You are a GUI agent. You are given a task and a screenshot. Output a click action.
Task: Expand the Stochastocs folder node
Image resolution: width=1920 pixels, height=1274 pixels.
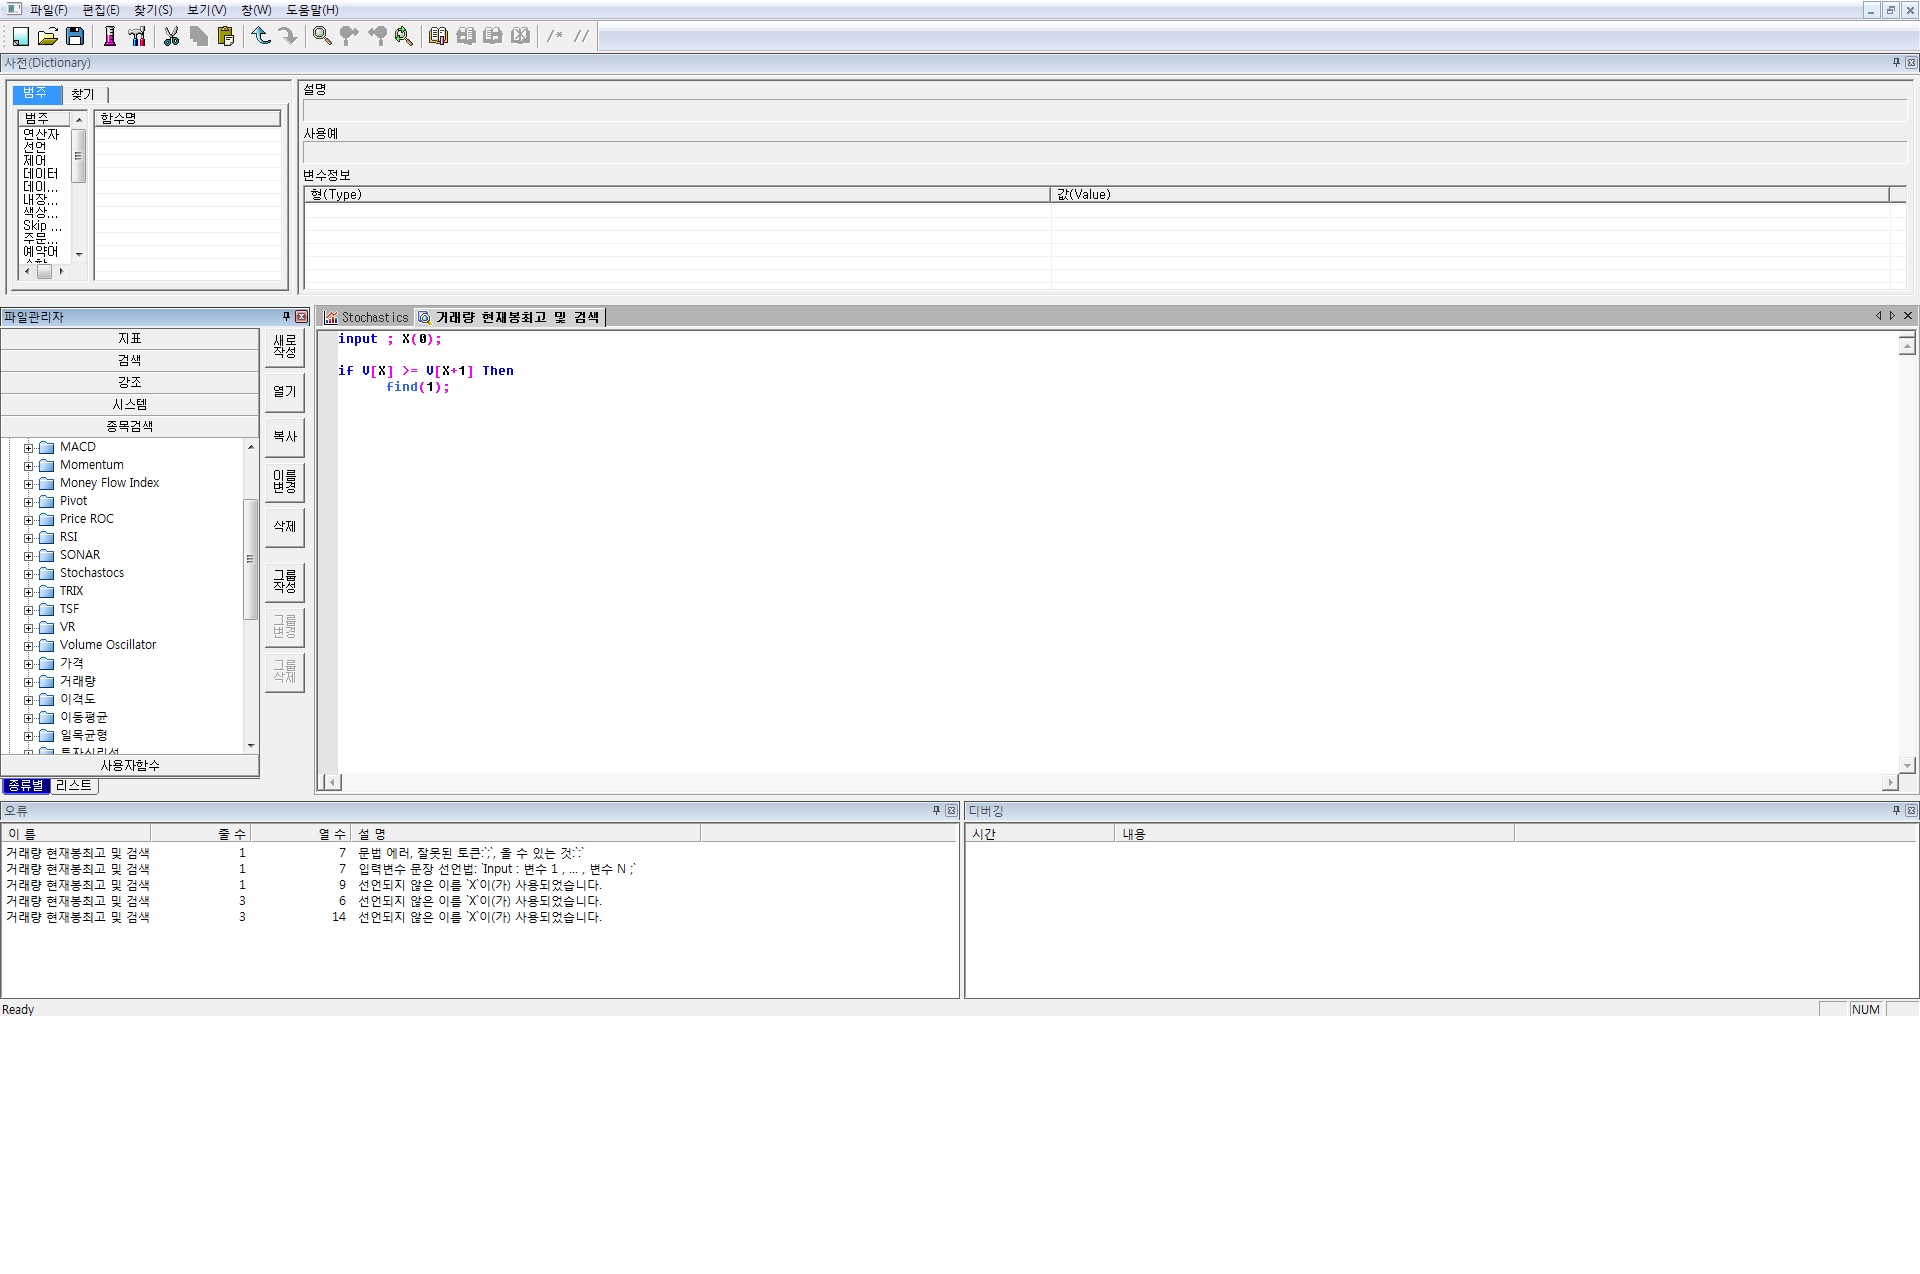point(29,574)
